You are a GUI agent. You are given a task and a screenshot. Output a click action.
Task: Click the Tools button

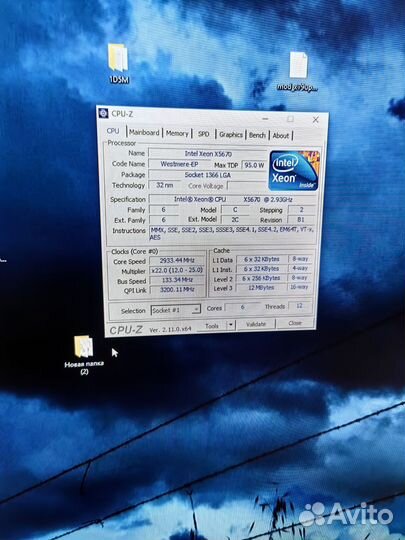click(212, 325)
